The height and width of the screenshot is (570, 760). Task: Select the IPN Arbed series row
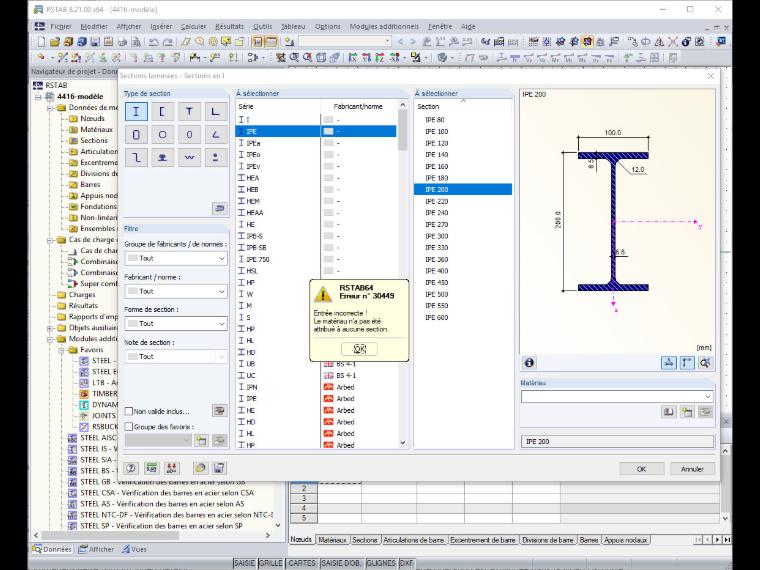316,387
